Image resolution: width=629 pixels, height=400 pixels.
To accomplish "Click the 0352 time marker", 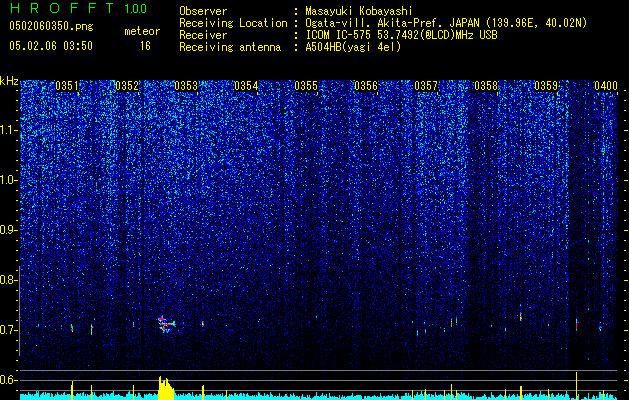I will coord(127,86).
